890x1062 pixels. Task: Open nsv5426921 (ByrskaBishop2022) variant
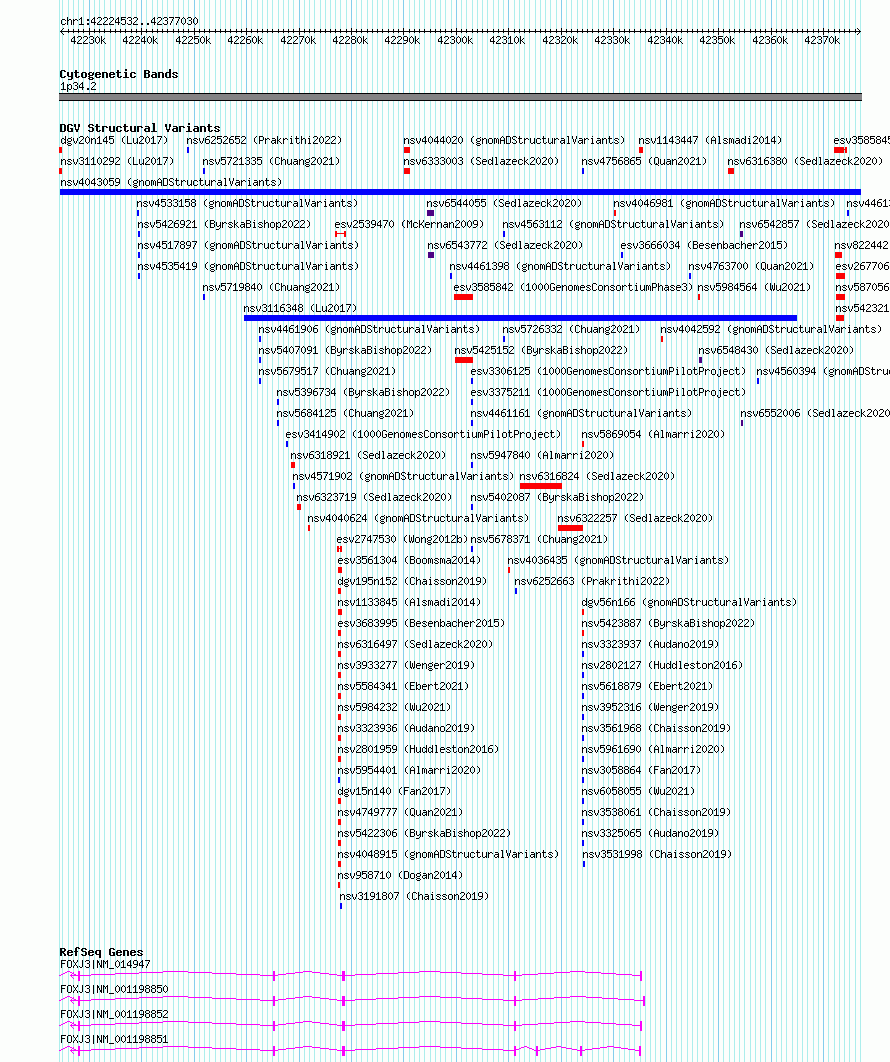pos(224,224)
